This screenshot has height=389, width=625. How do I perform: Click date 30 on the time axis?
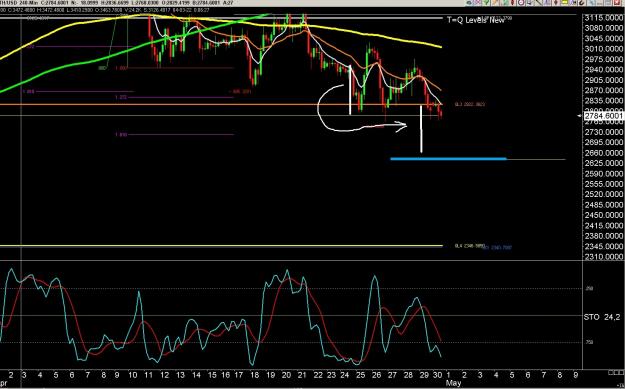437,375
